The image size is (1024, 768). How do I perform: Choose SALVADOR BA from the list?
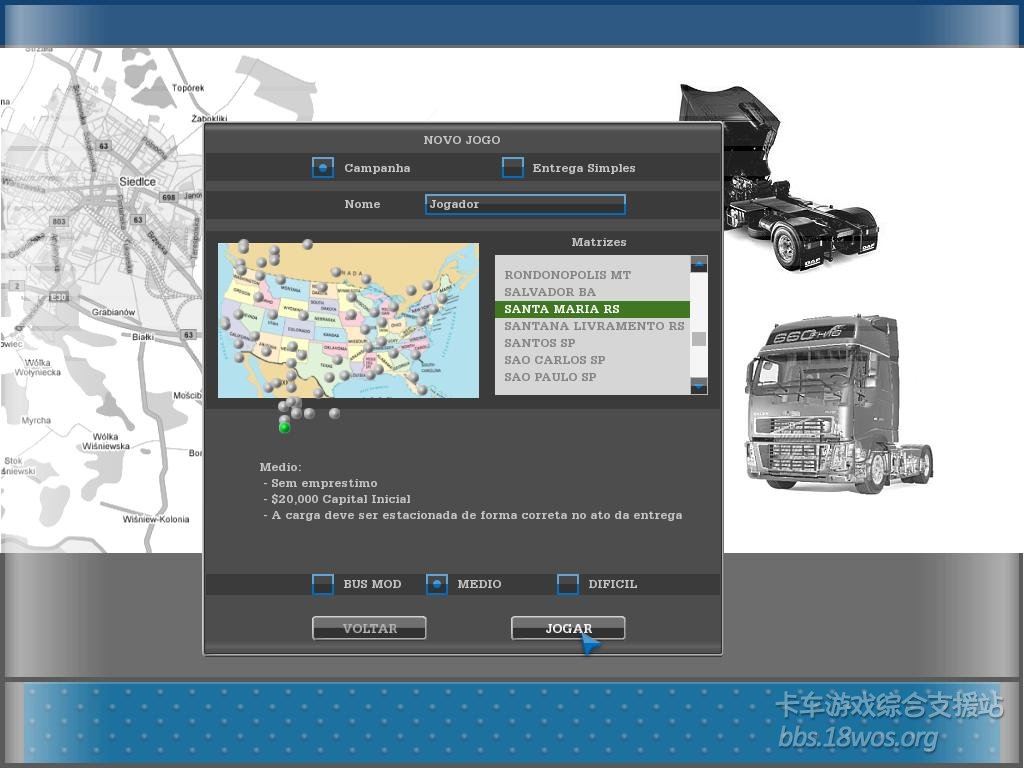click(549, 292)
